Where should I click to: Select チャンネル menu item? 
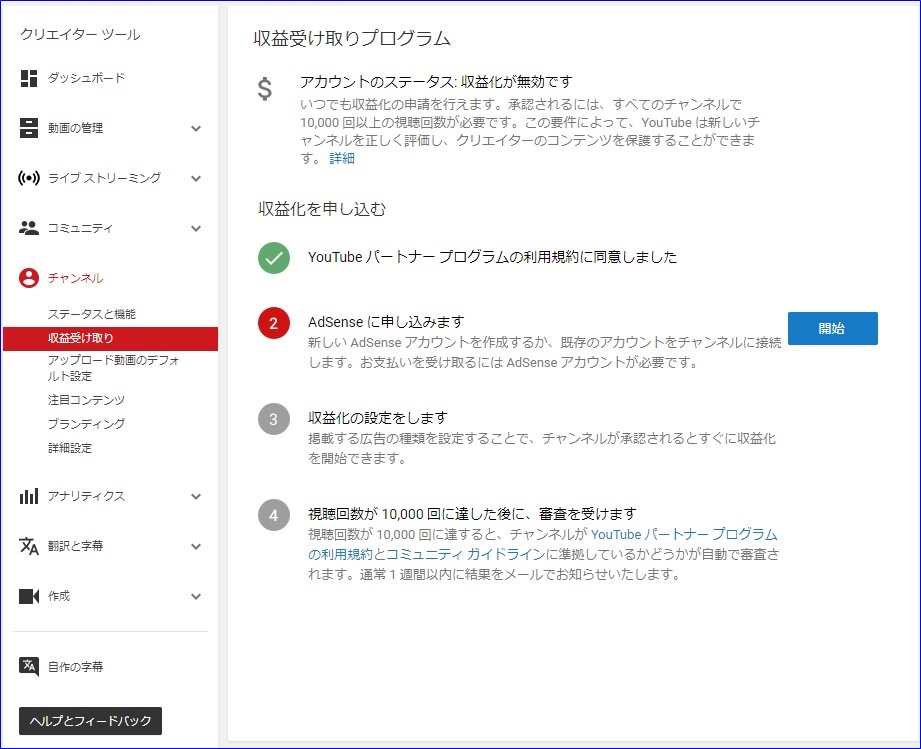(75, 278)
